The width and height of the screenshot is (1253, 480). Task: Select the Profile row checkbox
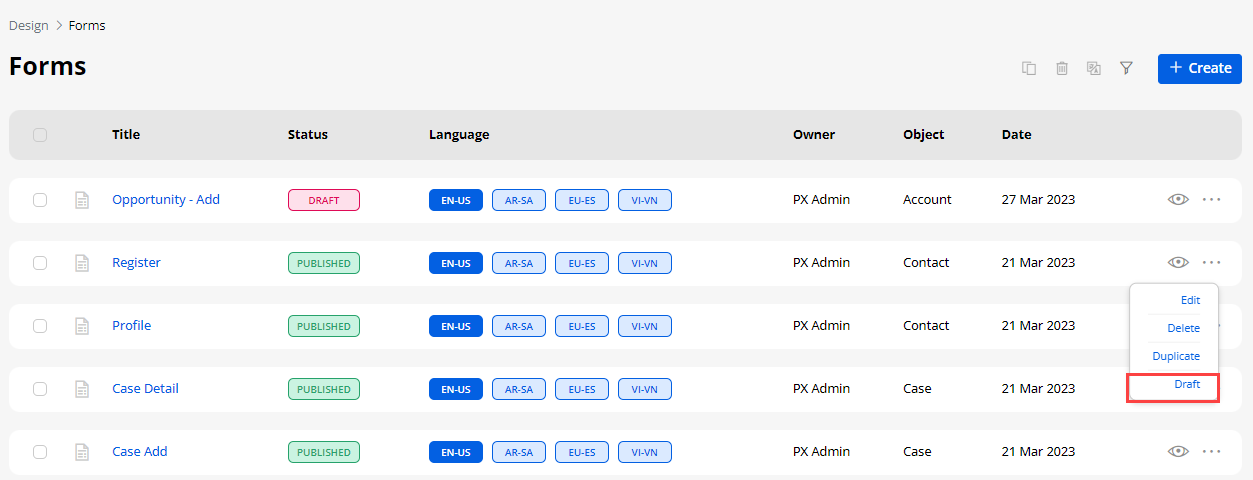tap(40, 326)
